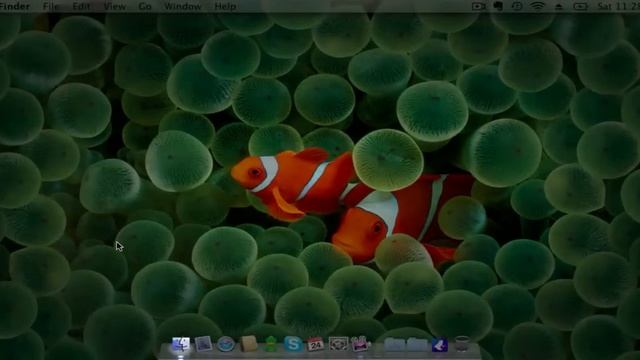This screenshot has height=360, width=640.
Task: Open the Help menu
Action: (225, 6)
